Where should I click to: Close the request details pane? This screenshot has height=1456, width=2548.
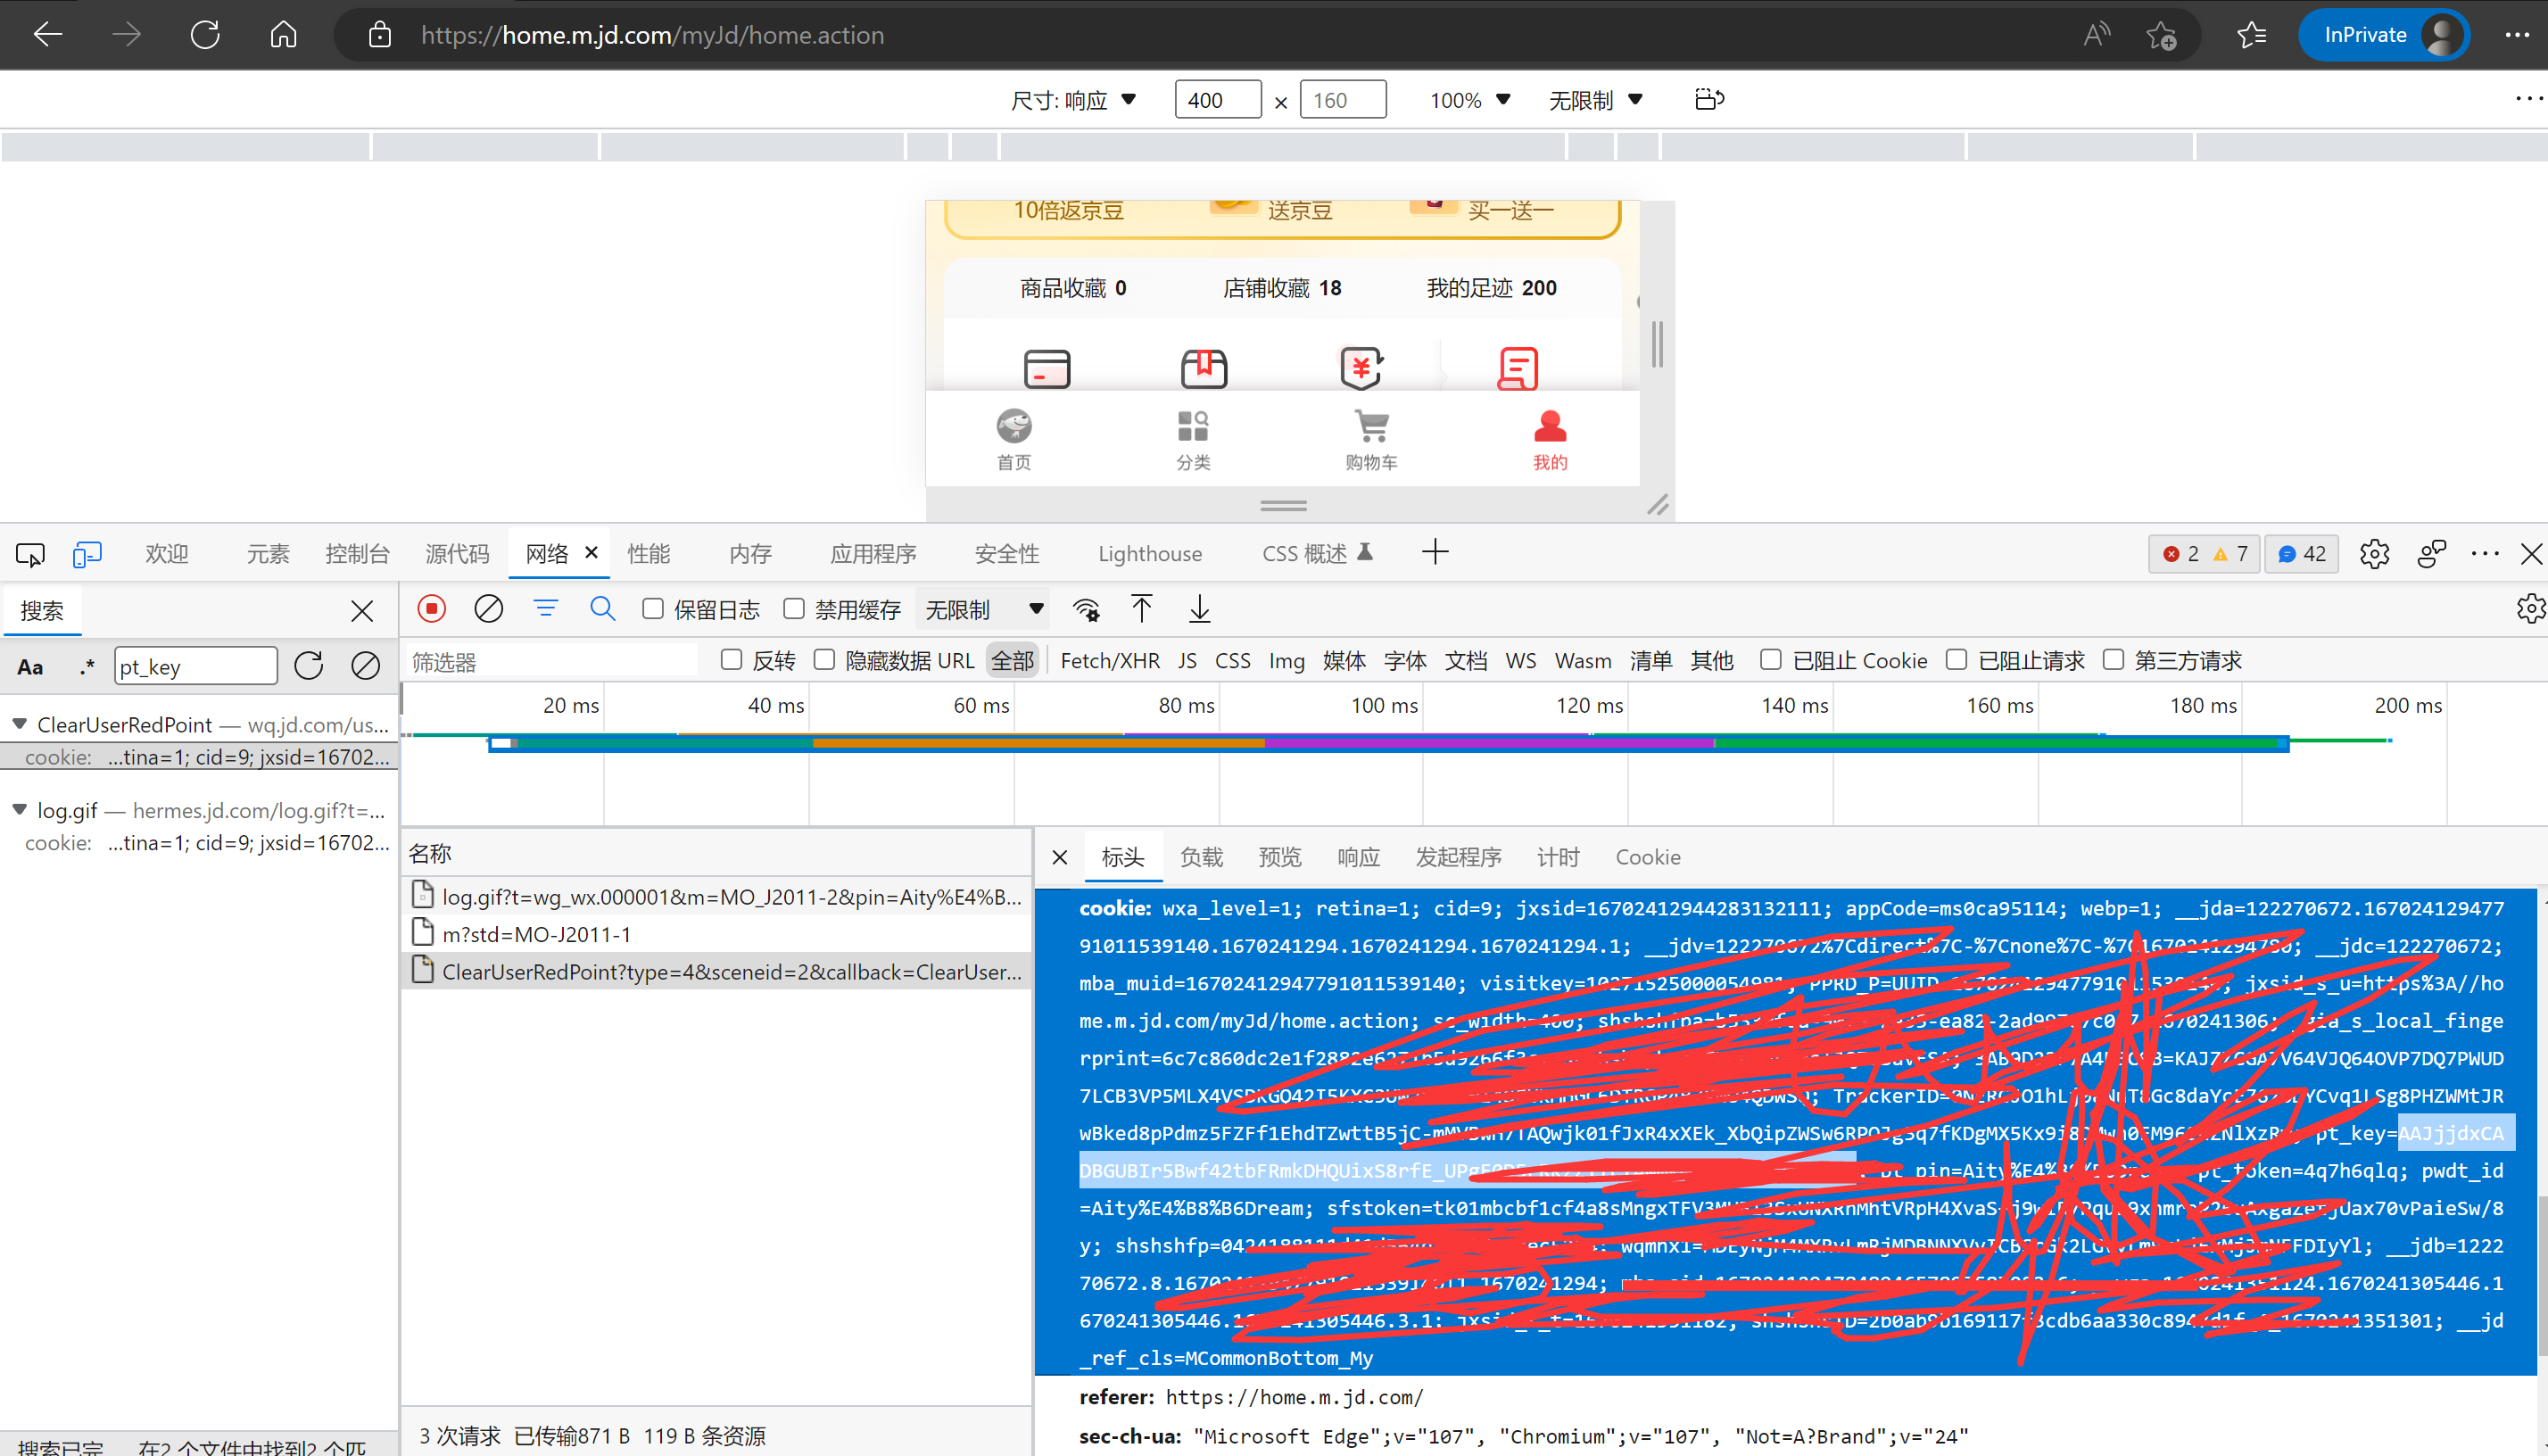[x=1060, y=857]
